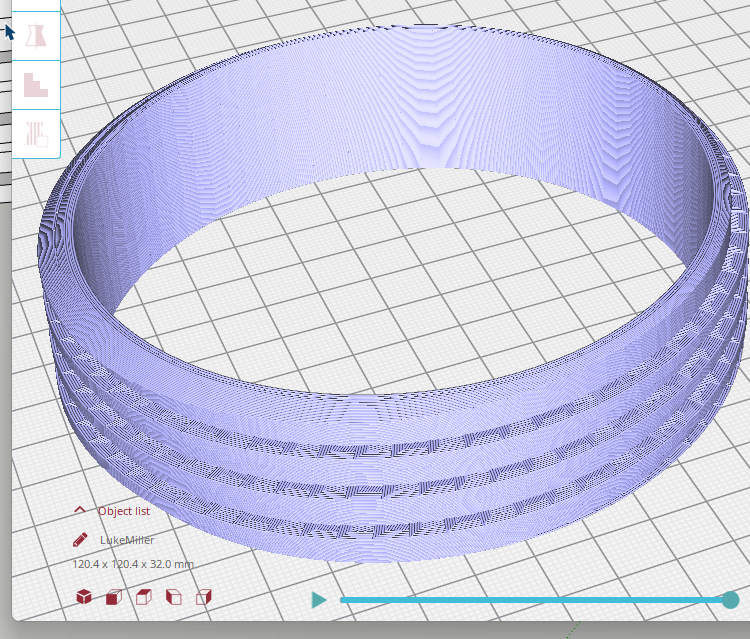This screenshot has height=639, width=750.
Task: Switch to front view orientation
Action: pos(114,597)
